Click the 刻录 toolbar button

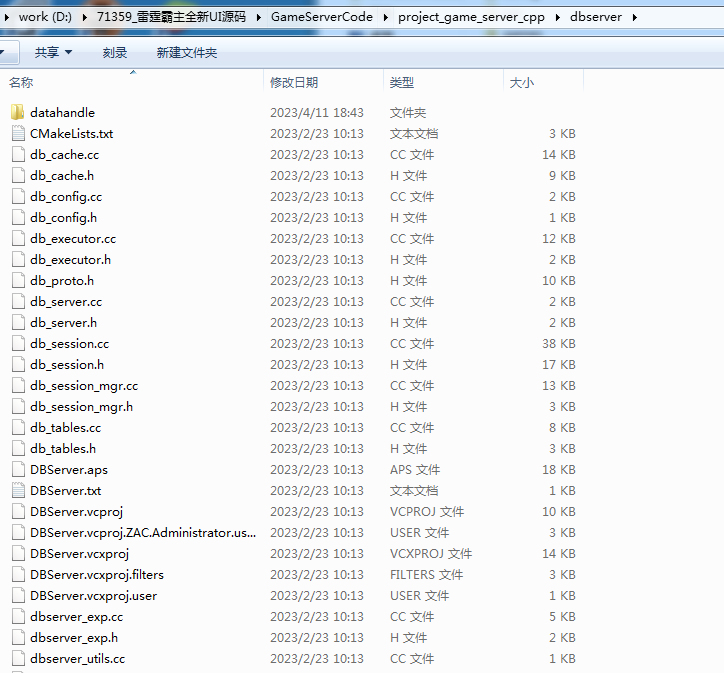pos(114,52)
